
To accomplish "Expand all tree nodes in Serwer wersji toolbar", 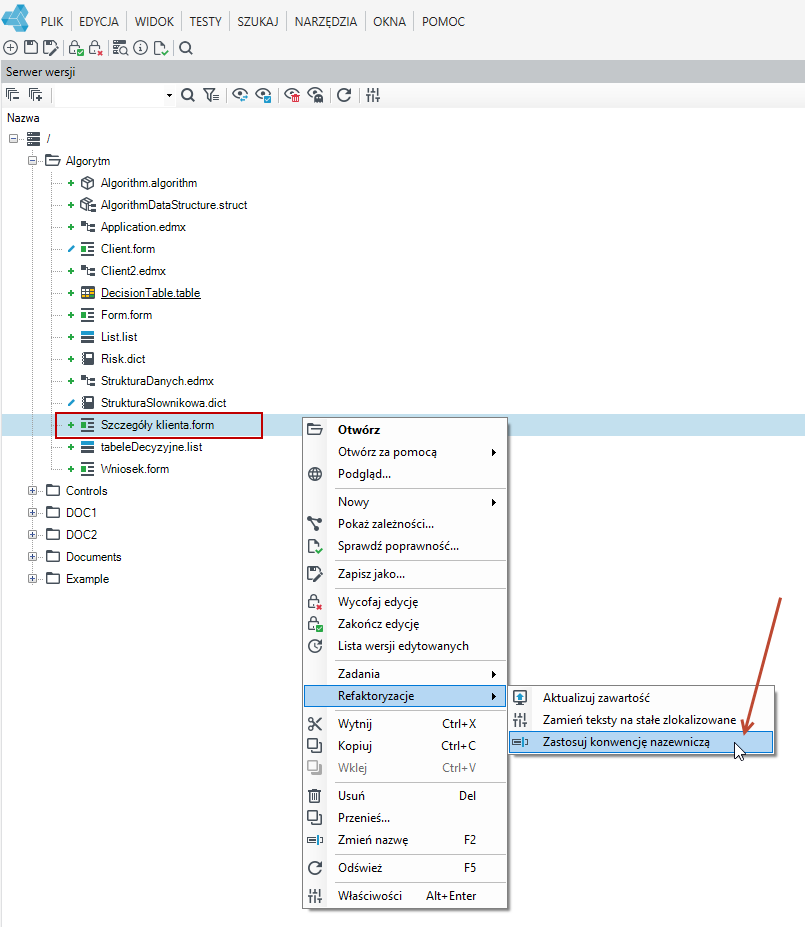I will pos(35,95).
